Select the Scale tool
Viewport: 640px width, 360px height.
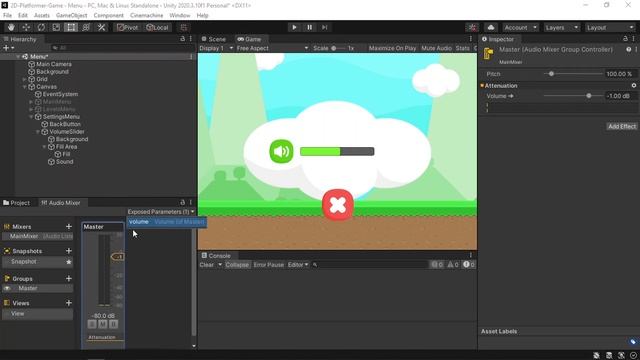click(x=56, y=27)
